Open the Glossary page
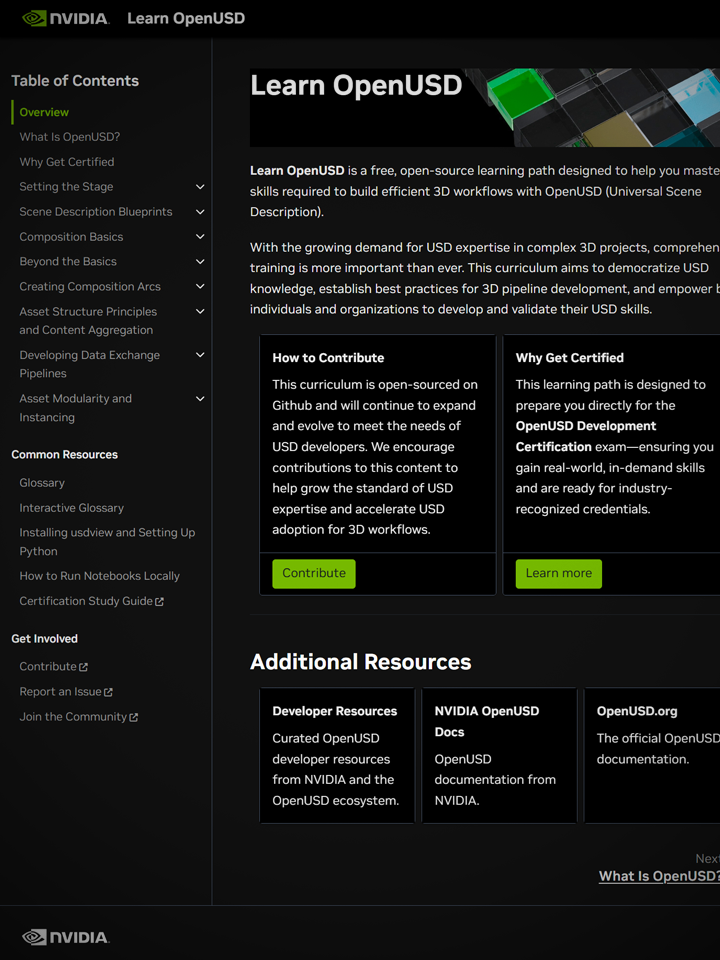The image size is (720, 960). pos(42,483)
